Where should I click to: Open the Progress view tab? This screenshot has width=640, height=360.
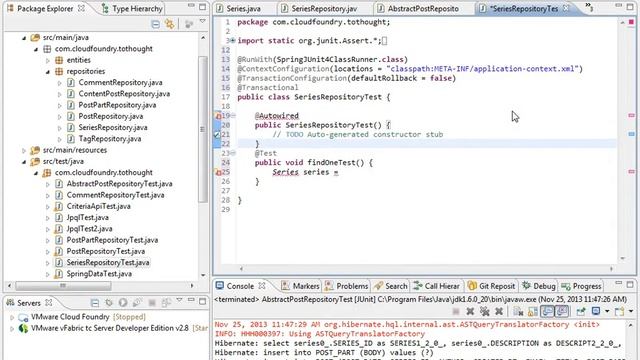point(581,286)
